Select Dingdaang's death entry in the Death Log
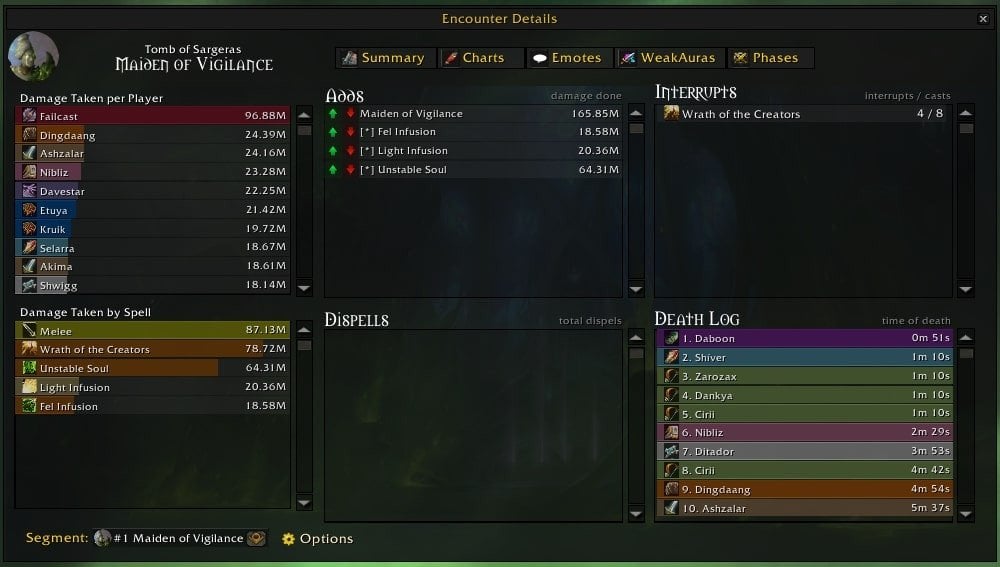Screen dimensions: 1000x567 pos(805,489)
